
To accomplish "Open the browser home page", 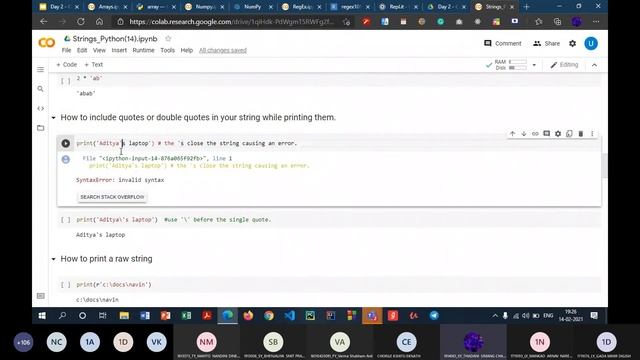I will pyautogui.click(x=99, y=22).
